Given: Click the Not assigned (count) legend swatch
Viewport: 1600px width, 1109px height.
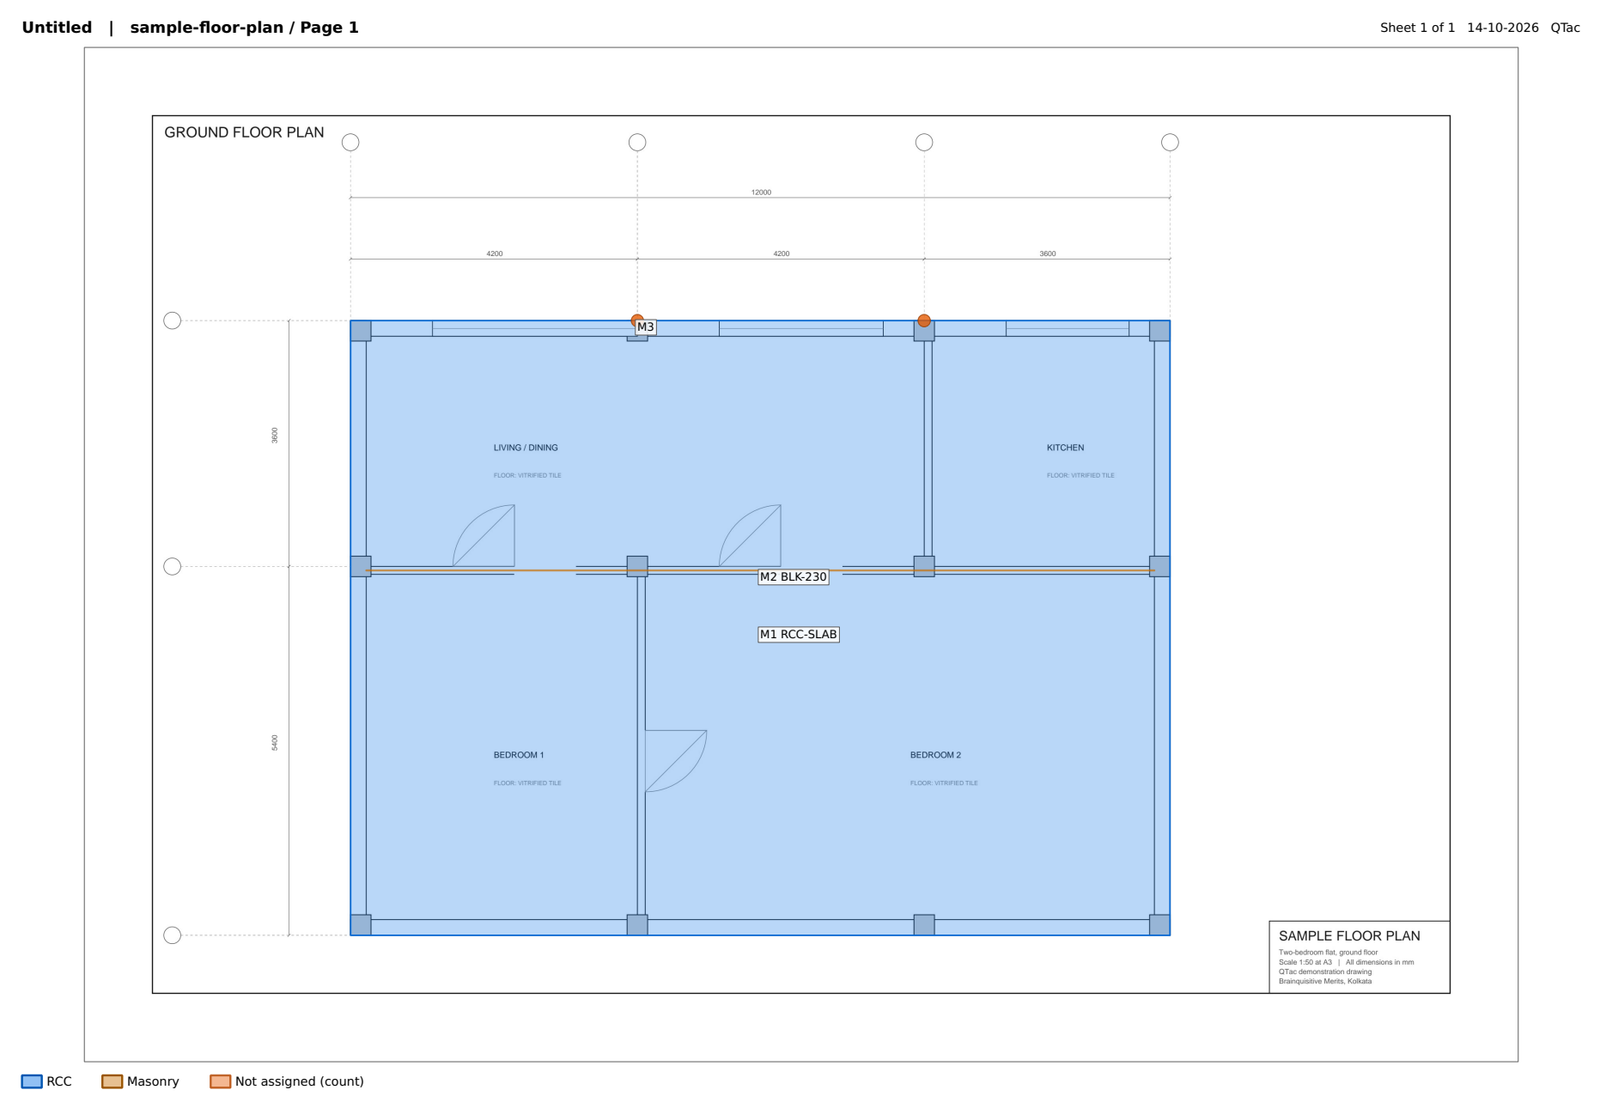Looking at the screenshot, I should click(220, 1081).
